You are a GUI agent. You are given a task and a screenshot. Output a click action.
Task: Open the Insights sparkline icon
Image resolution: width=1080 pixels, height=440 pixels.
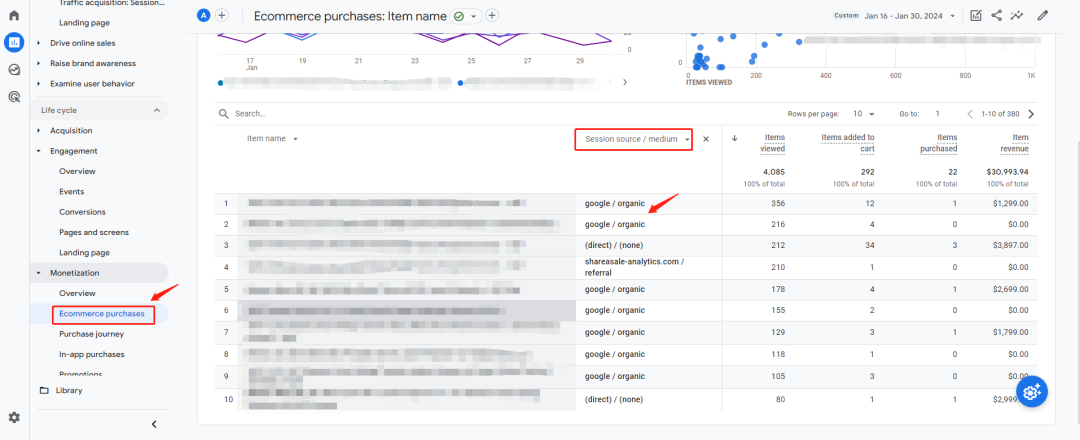[x=1017, y=15]
